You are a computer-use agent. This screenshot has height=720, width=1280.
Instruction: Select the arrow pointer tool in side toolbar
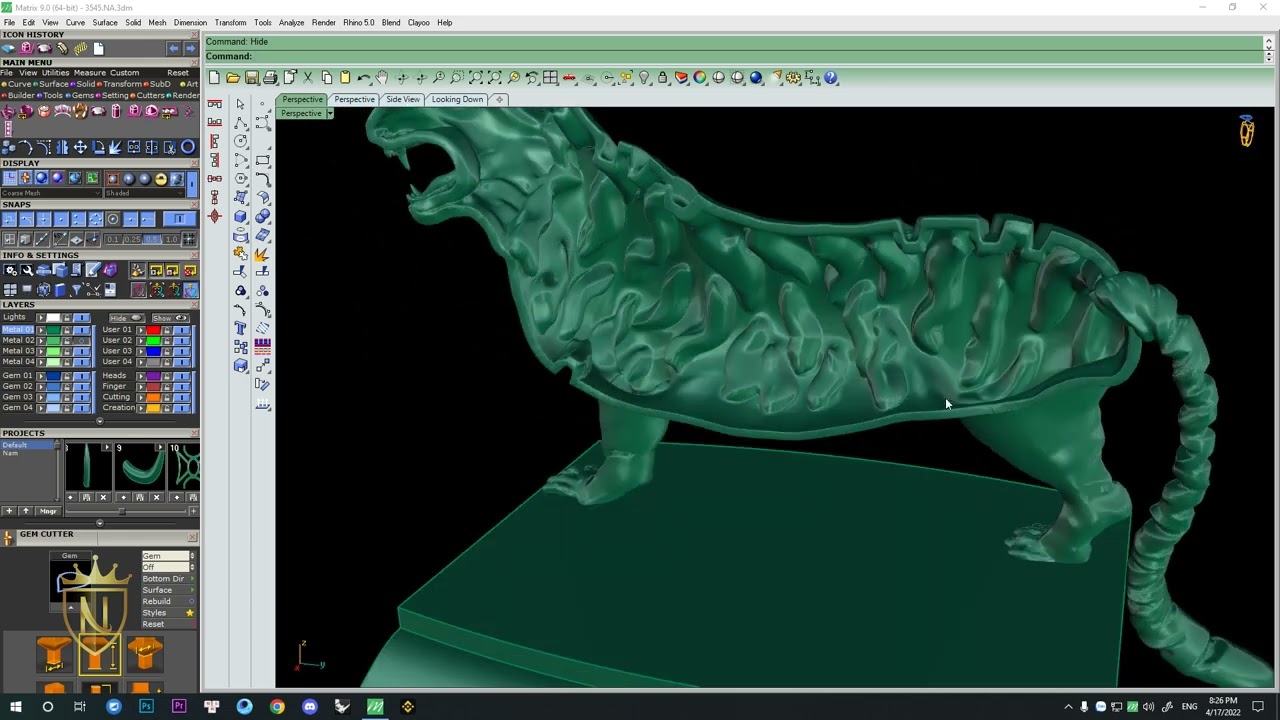tap(240, 104)
